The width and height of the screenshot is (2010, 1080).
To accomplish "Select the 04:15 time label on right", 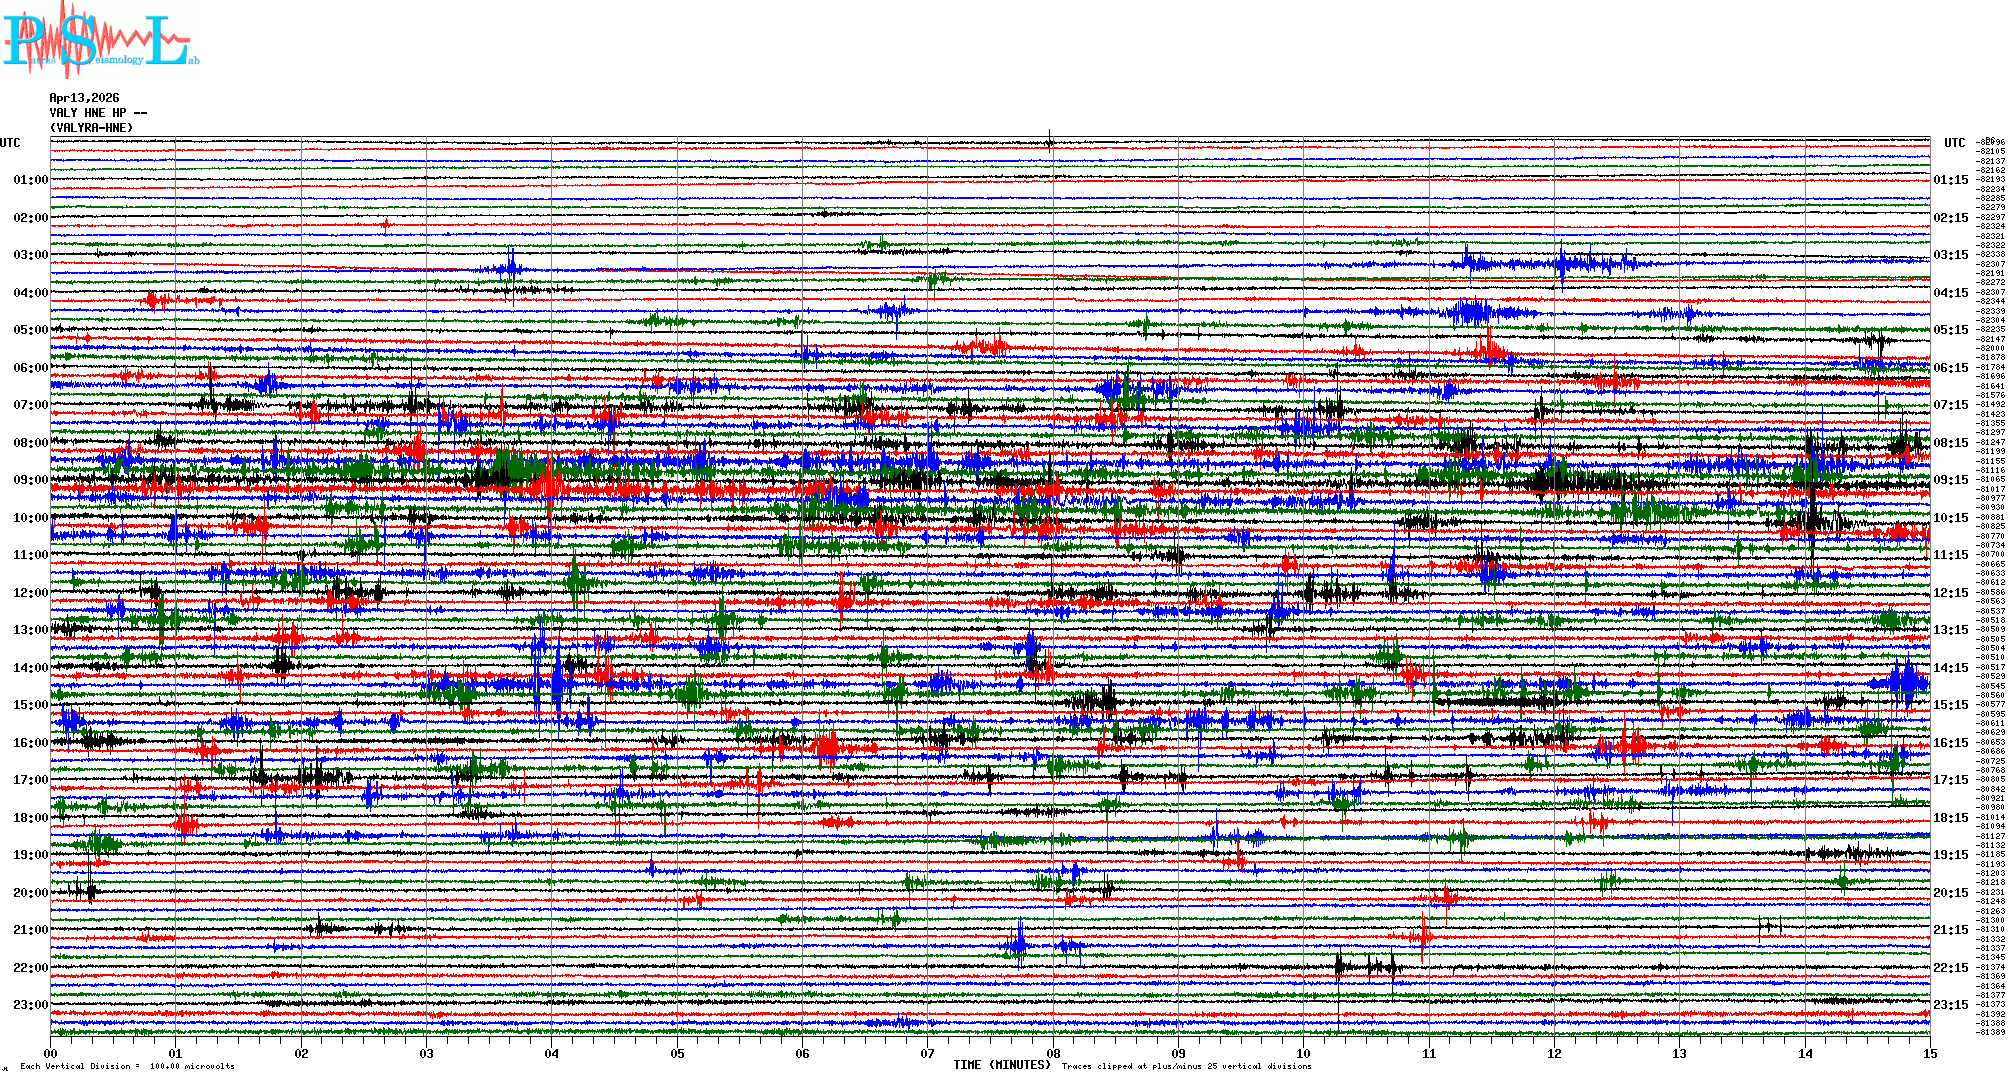I will [1950, 293].
